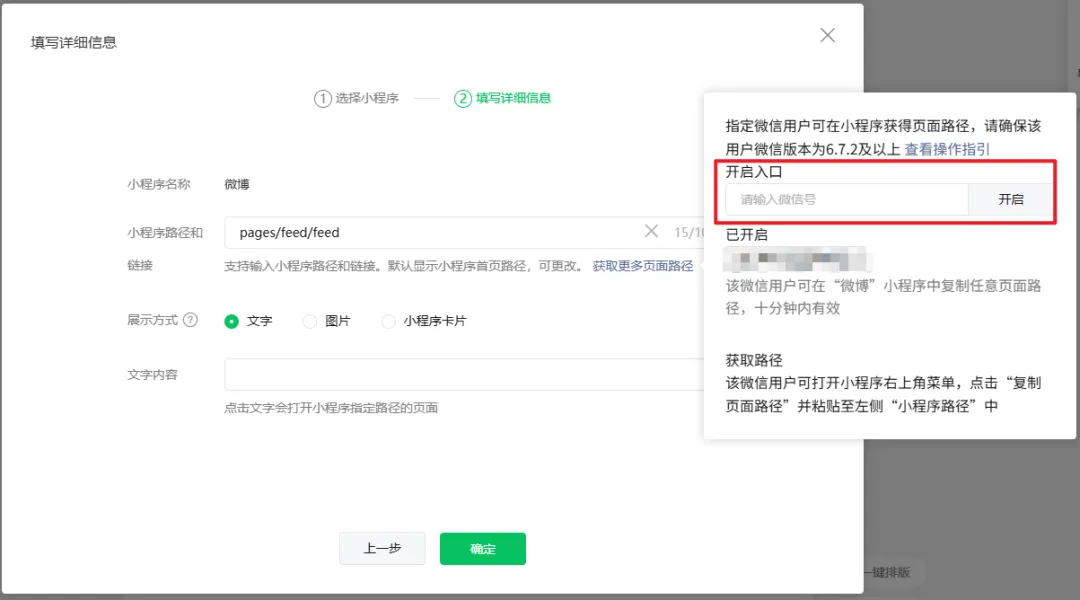Clear the pages/feed/feed path field

coord(651,231)
